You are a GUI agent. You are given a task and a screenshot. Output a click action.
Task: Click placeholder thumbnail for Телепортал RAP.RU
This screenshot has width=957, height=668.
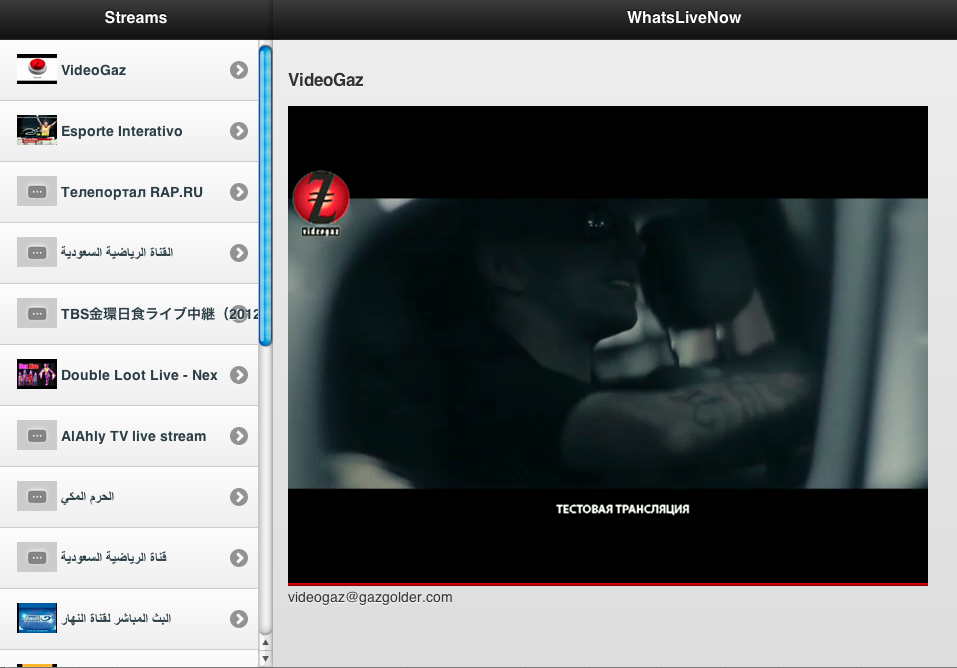pos(37,191)
